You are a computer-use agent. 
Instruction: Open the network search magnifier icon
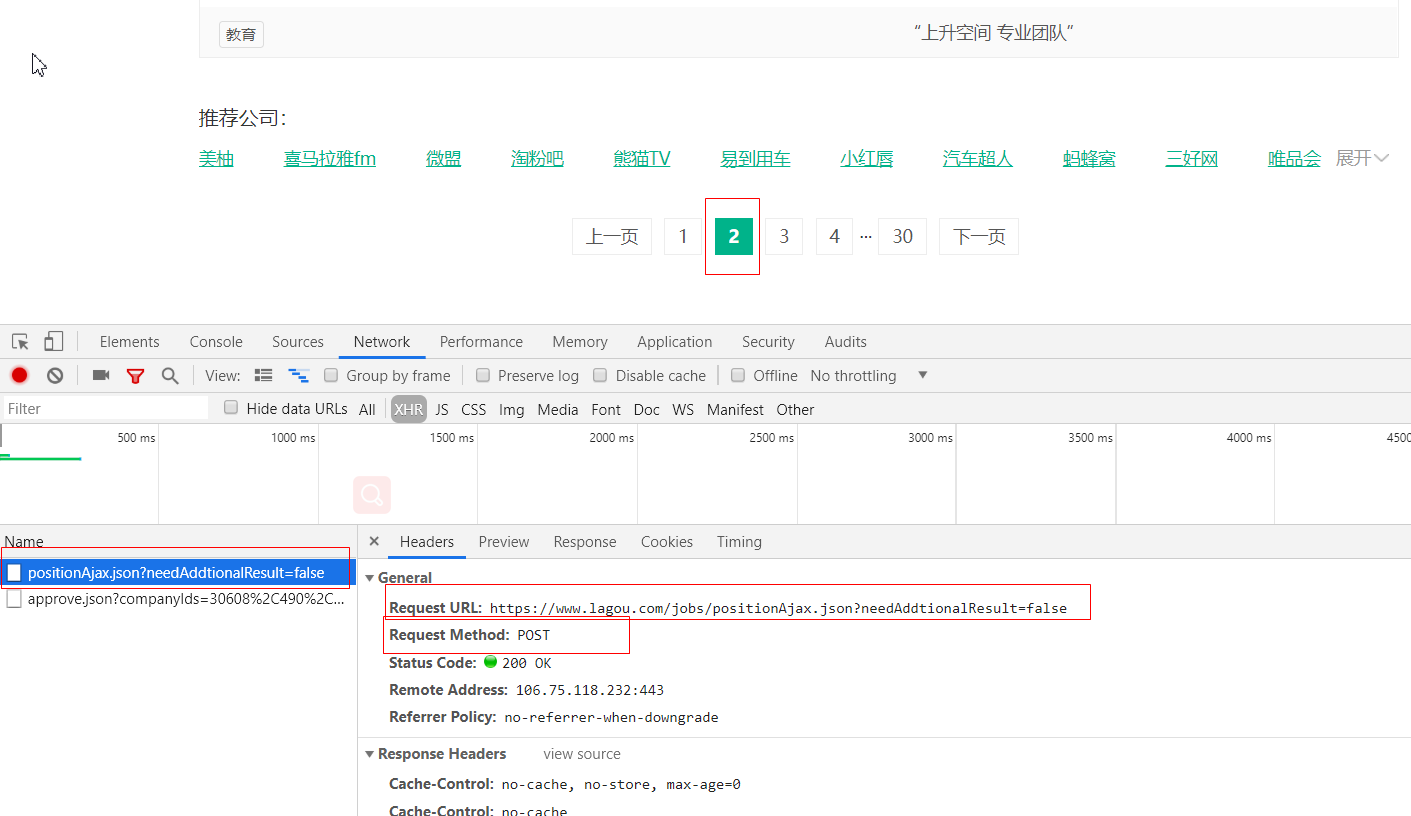click(170, 376)
